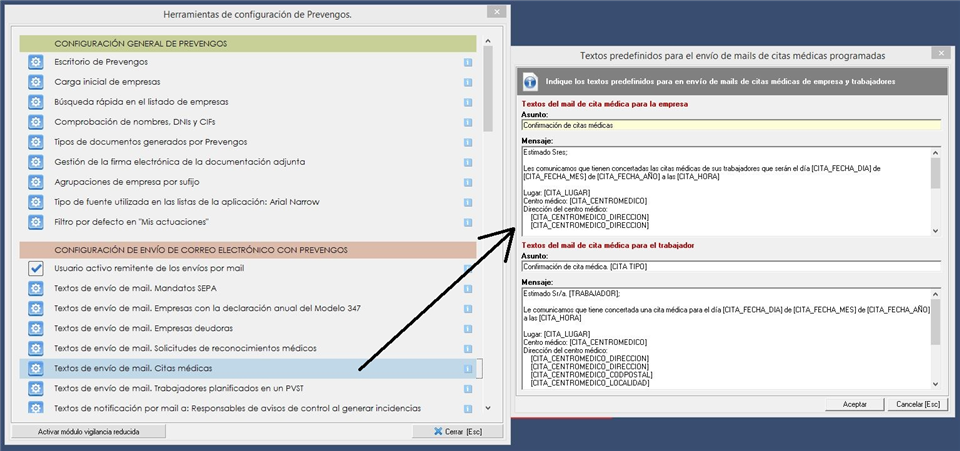Screen dimensions: 960x451
Task: Click Activar módulo vigilancia reducida button
Action: click(88, 431)
